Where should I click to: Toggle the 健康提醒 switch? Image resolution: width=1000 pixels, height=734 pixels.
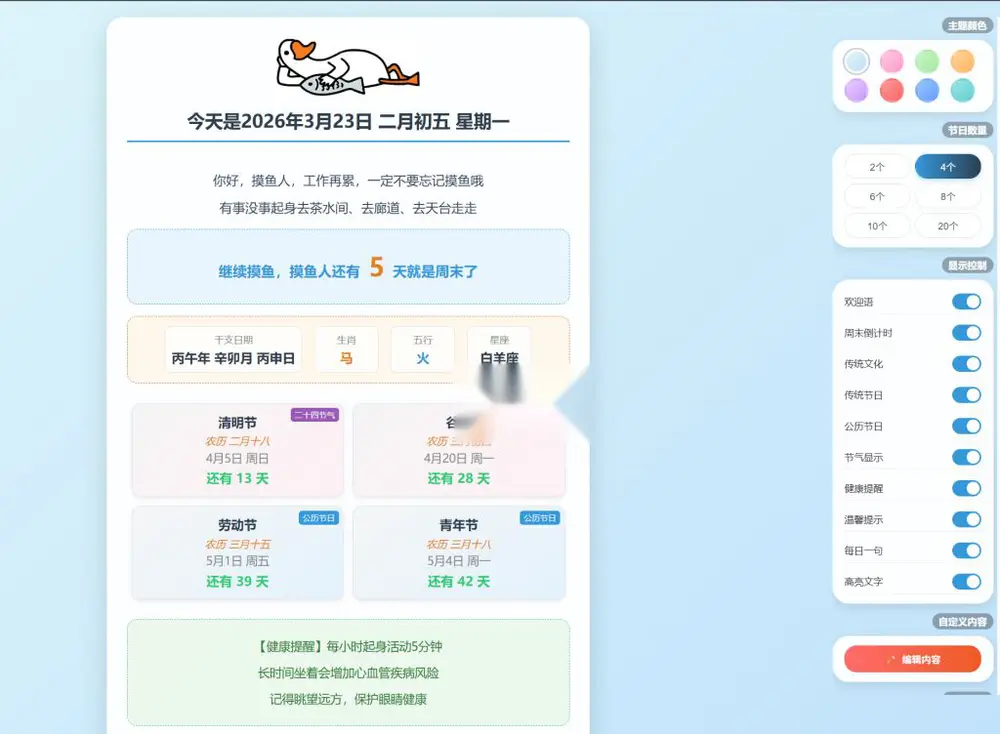tap(966, 488)
